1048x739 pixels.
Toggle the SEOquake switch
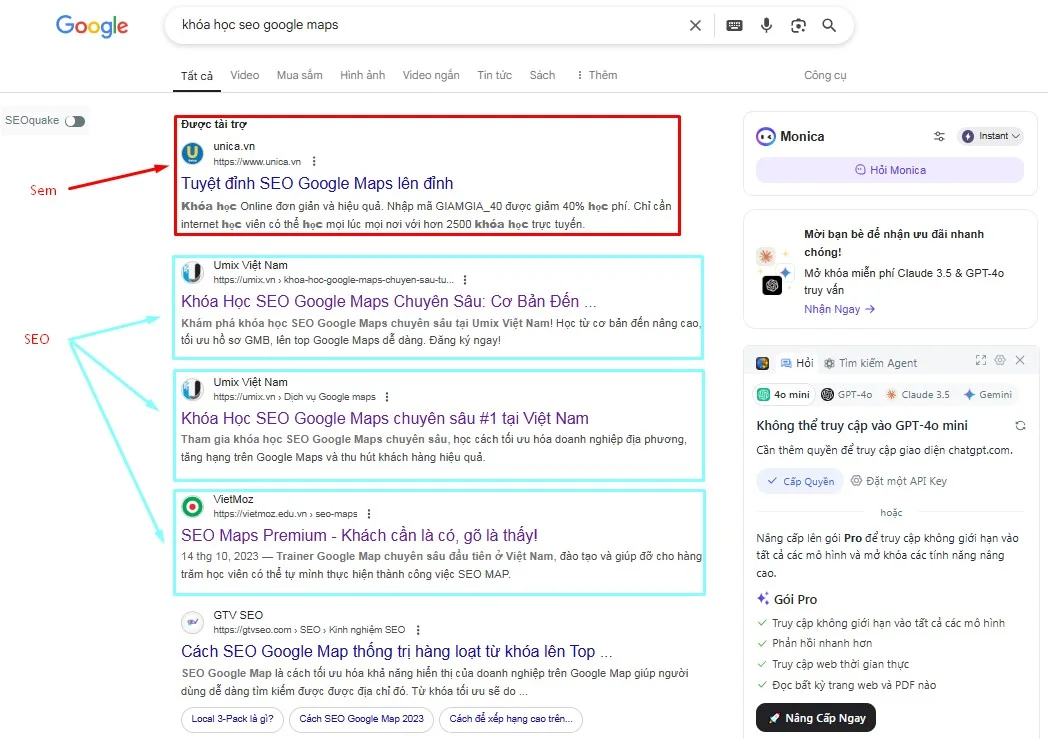(75, 121)
